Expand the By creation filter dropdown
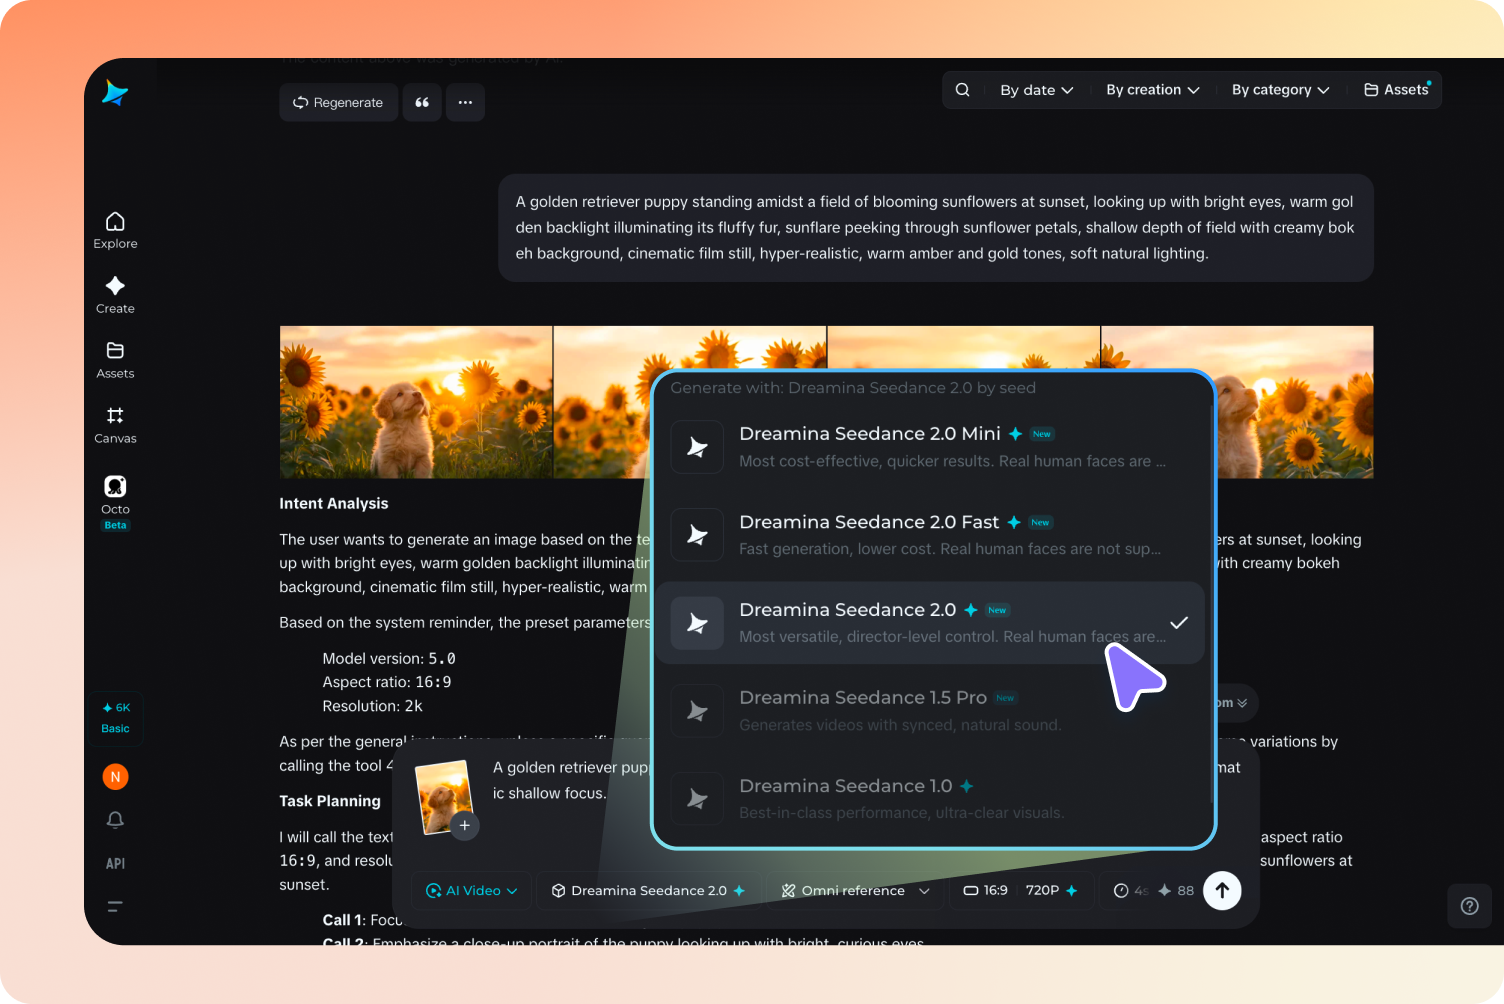 (1152, 90)
